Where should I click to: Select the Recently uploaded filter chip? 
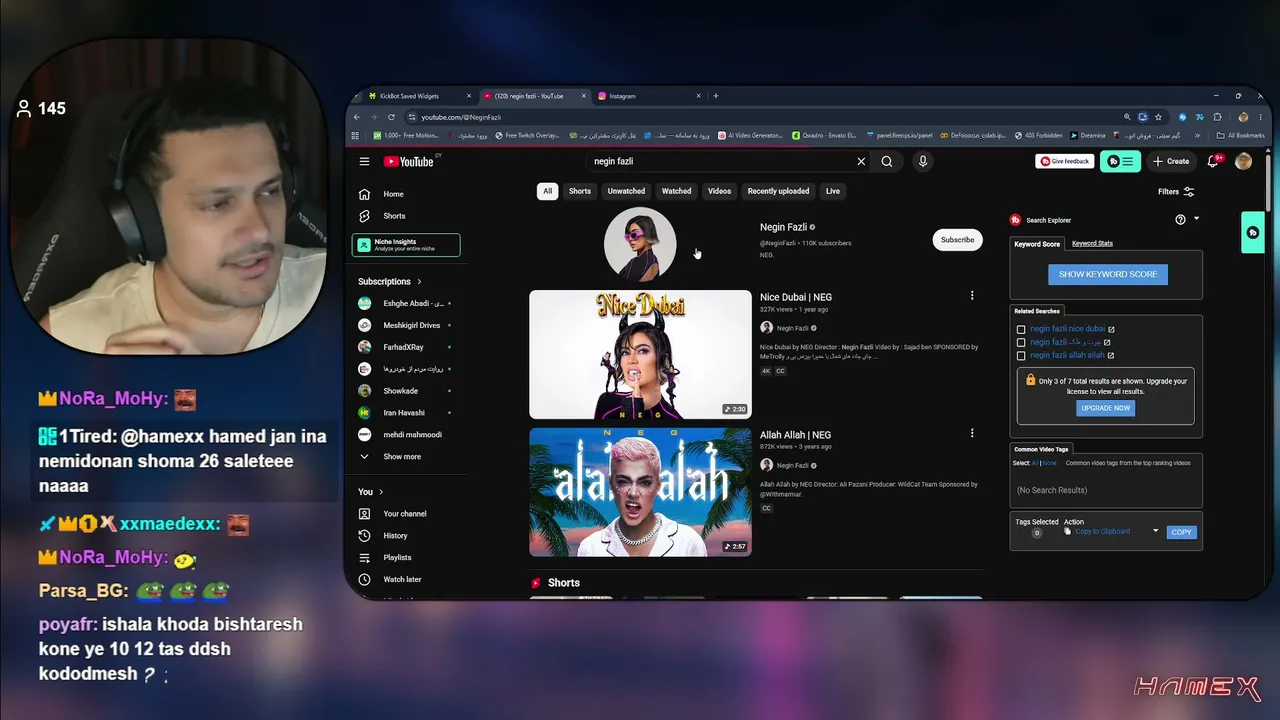tap(778, 191)
